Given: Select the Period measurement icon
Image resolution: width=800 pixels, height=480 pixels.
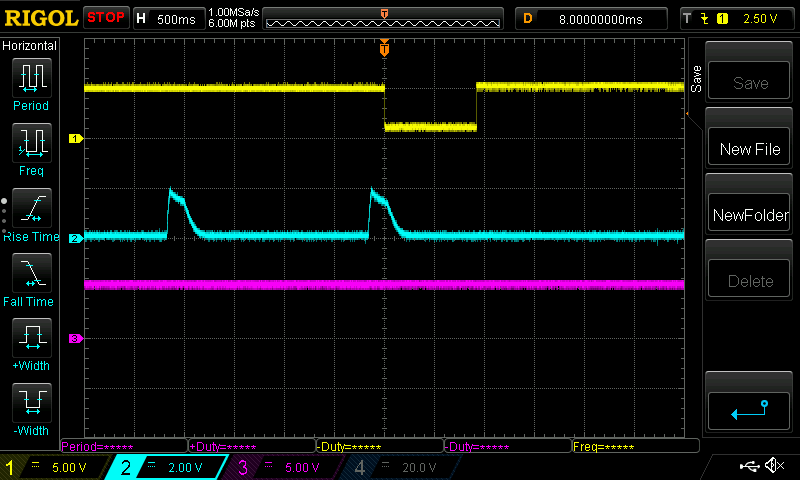Looking at the screenshot, I should tap(32, 78).
